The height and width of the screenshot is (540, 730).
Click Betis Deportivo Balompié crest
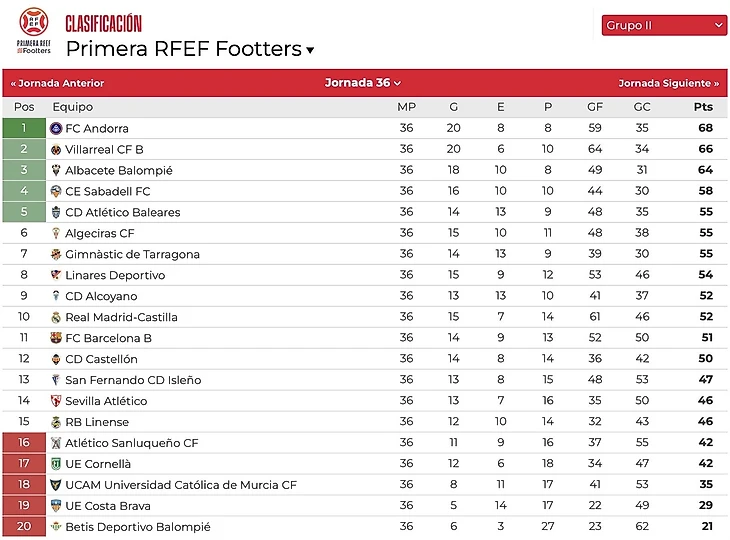click(56, 526)
